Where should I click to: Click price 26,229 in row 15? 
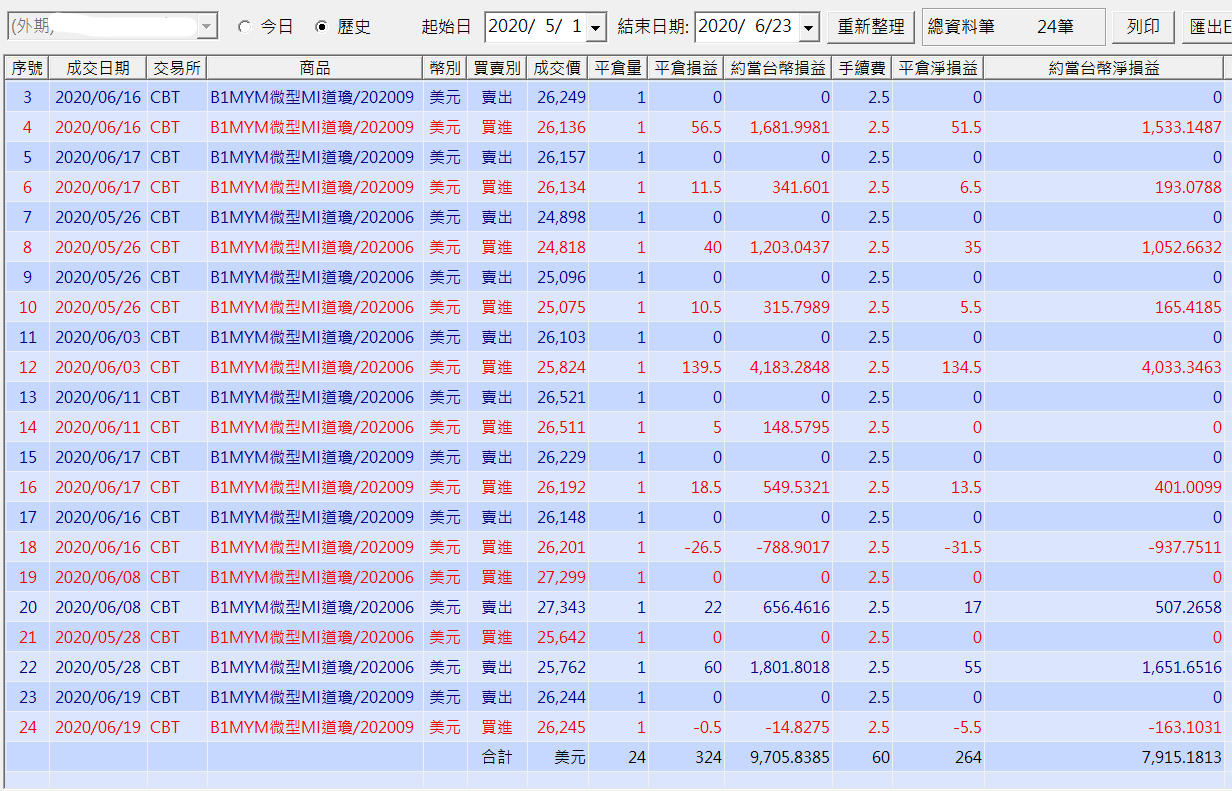[x=561, y=457]
